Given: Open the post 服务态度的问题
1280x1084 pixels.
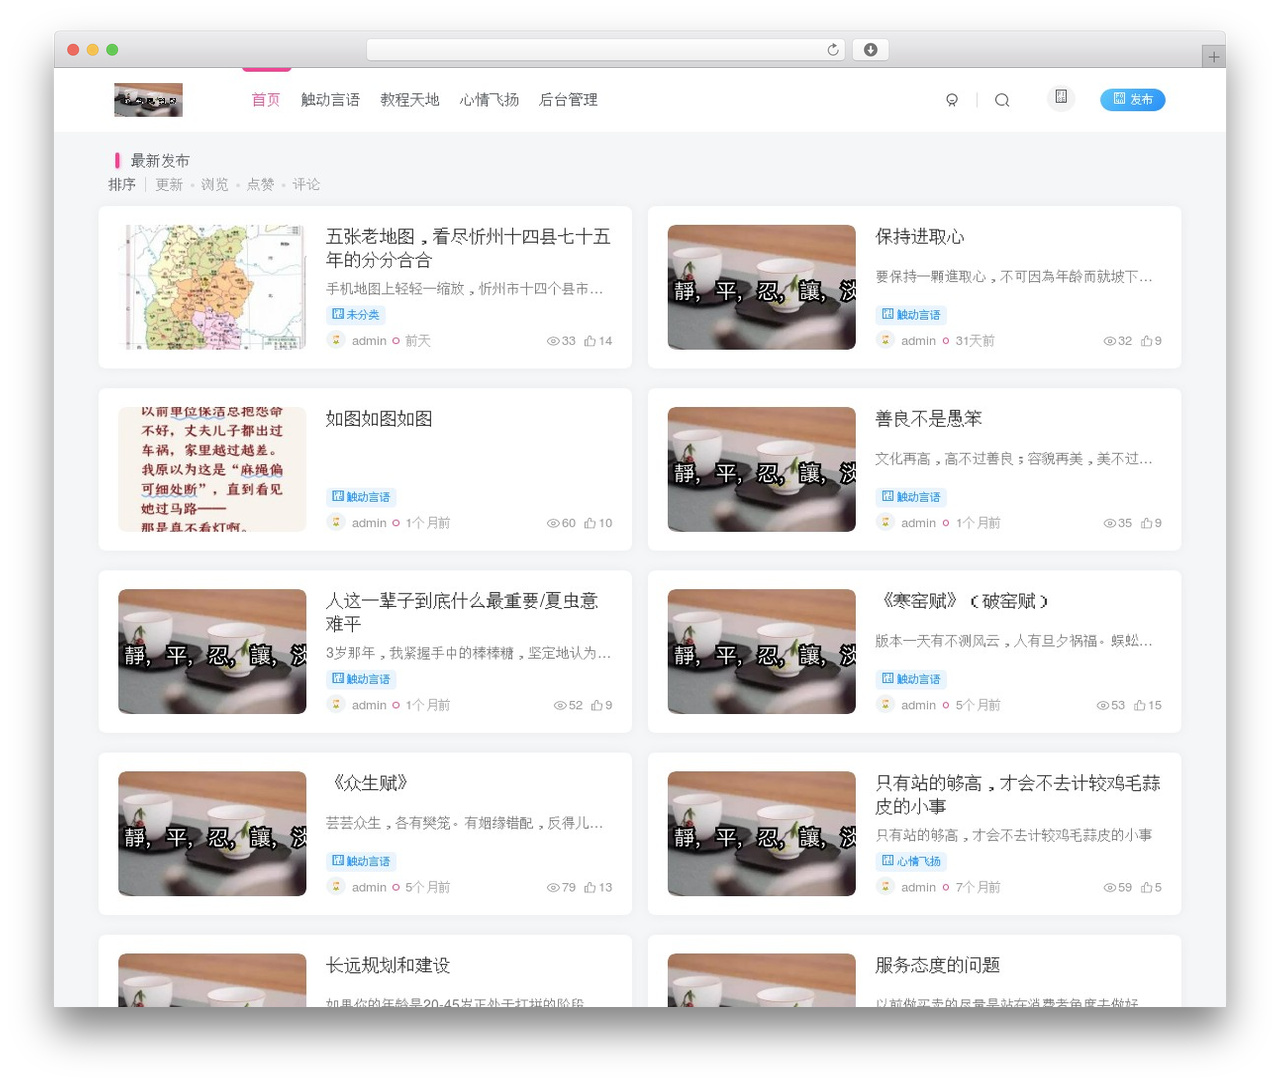Looking at the screenshot, I should pyautogui.click(x=937, y=965).
